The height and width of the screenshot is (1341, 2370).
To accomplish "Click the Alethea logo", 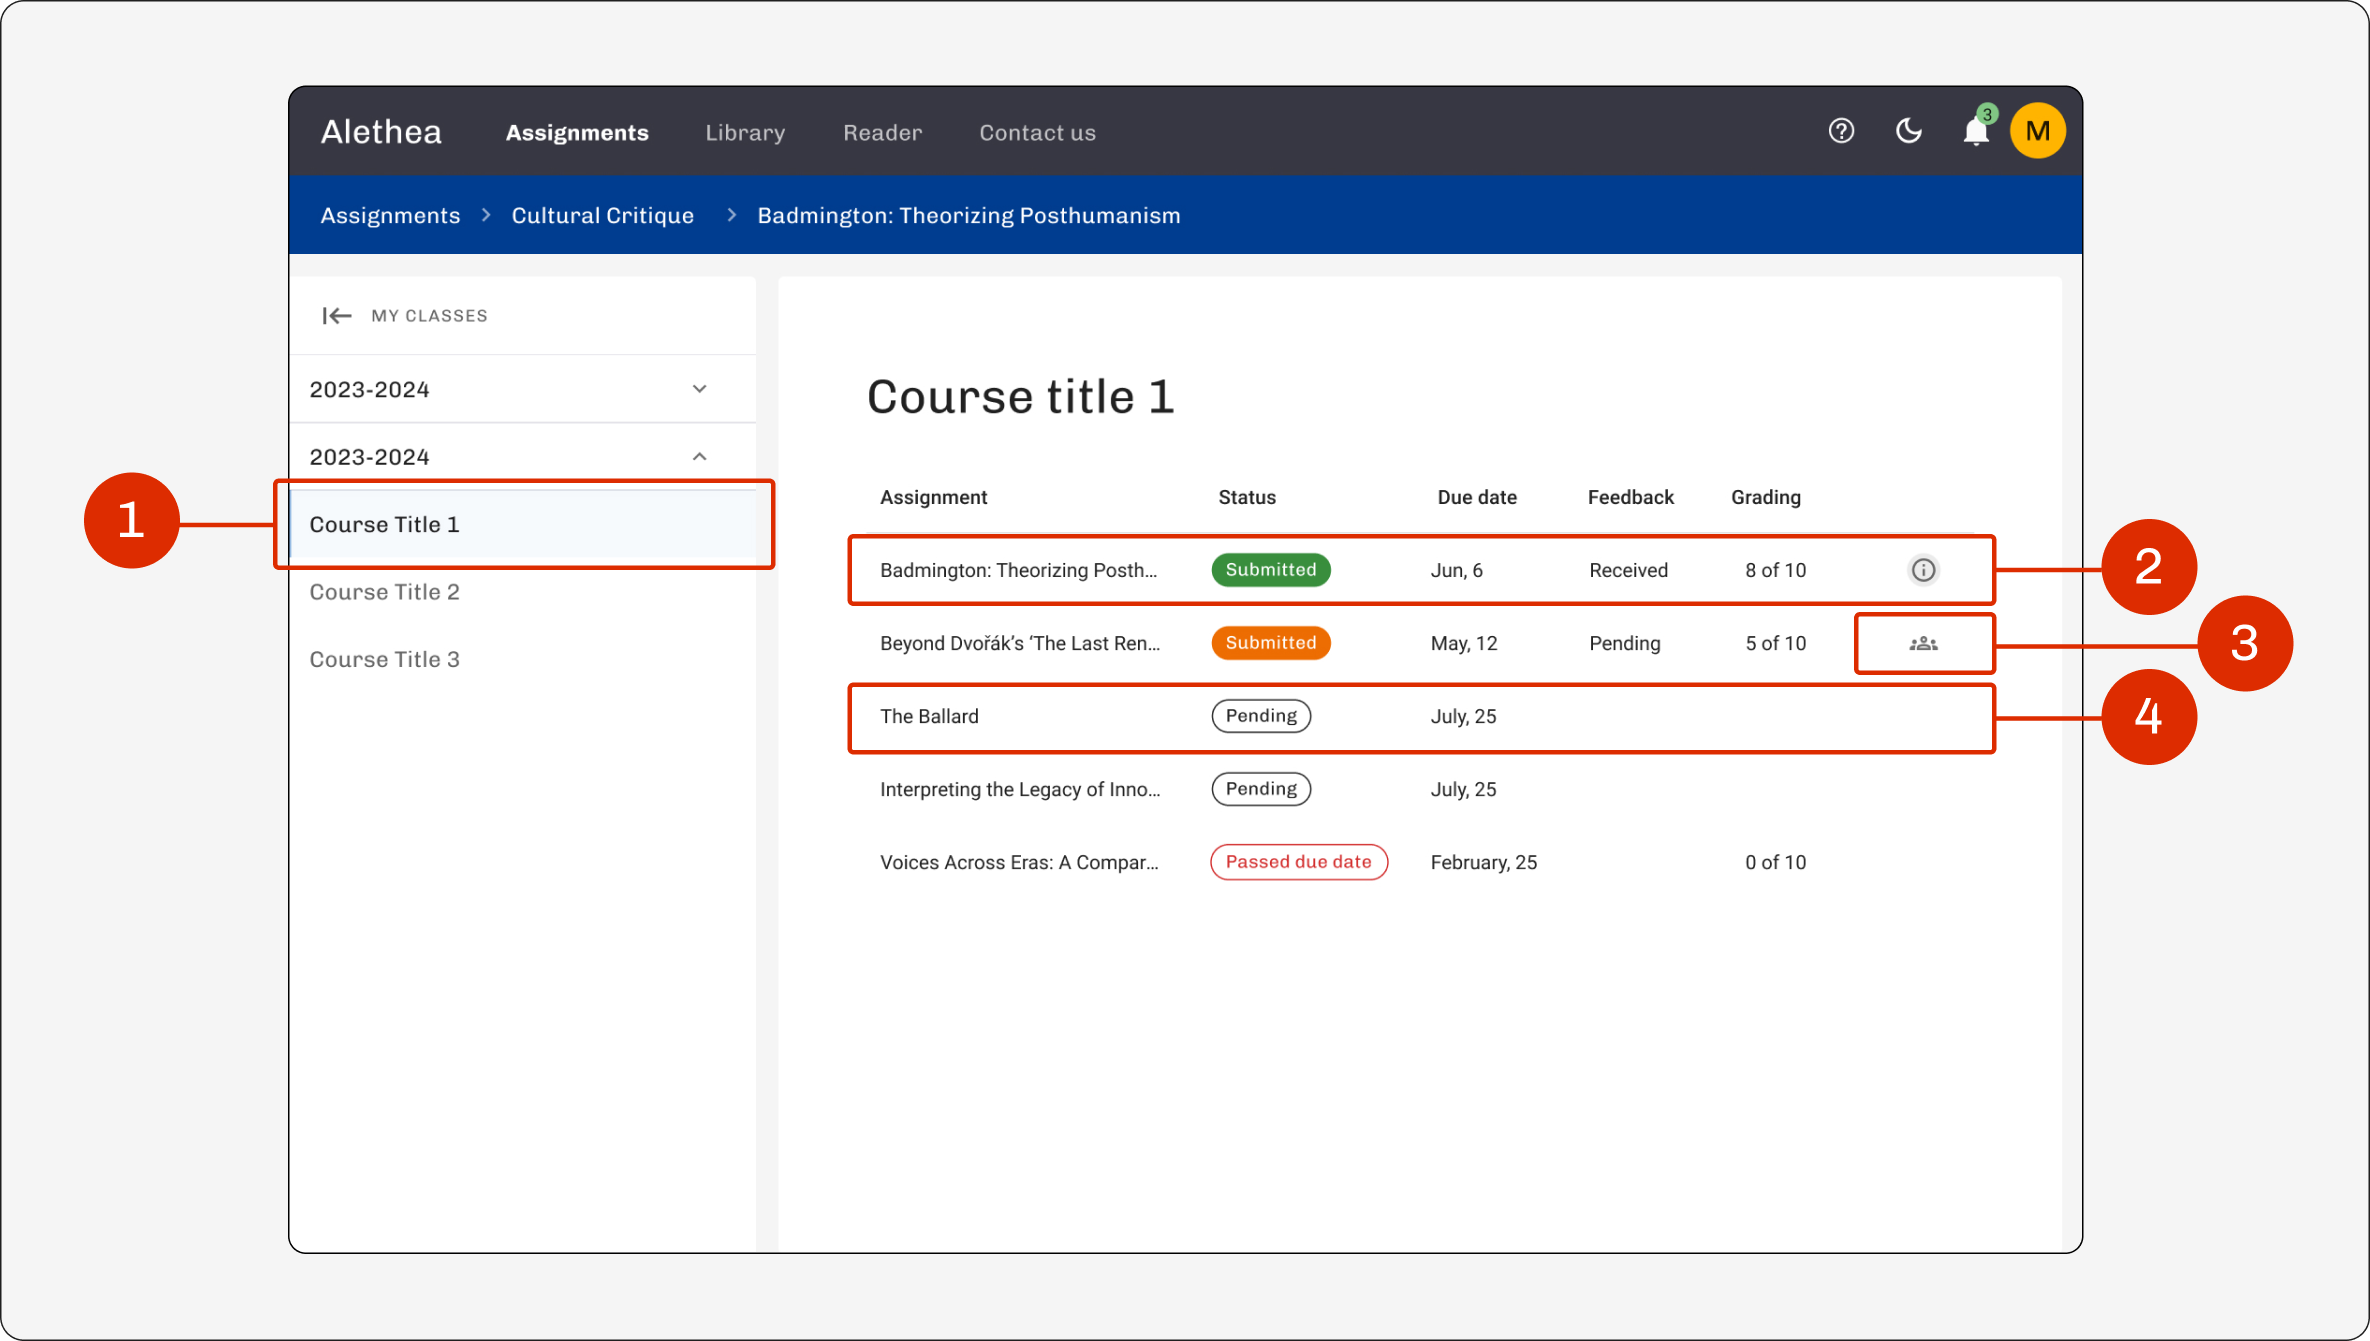I will click(x=381, y=132).
